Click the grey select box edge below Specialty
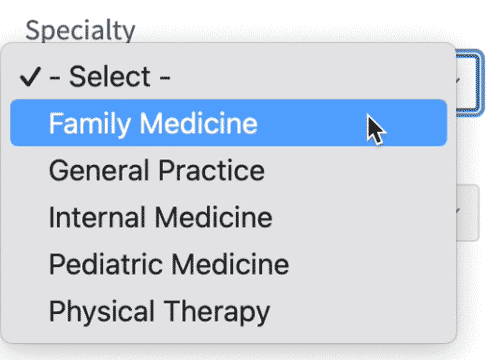The height and width of the screenshot is (360, 500). [x=468, y=212]
